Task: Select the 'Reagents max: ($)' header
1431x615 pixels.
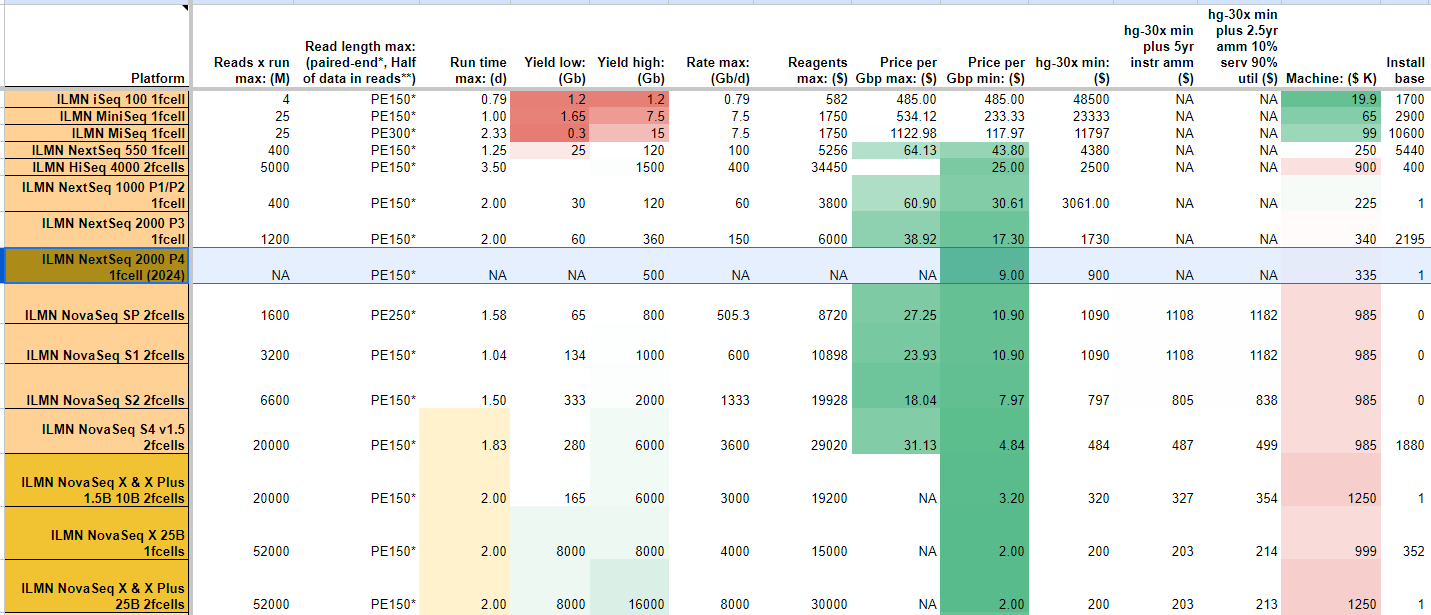Action: (802, 46)
